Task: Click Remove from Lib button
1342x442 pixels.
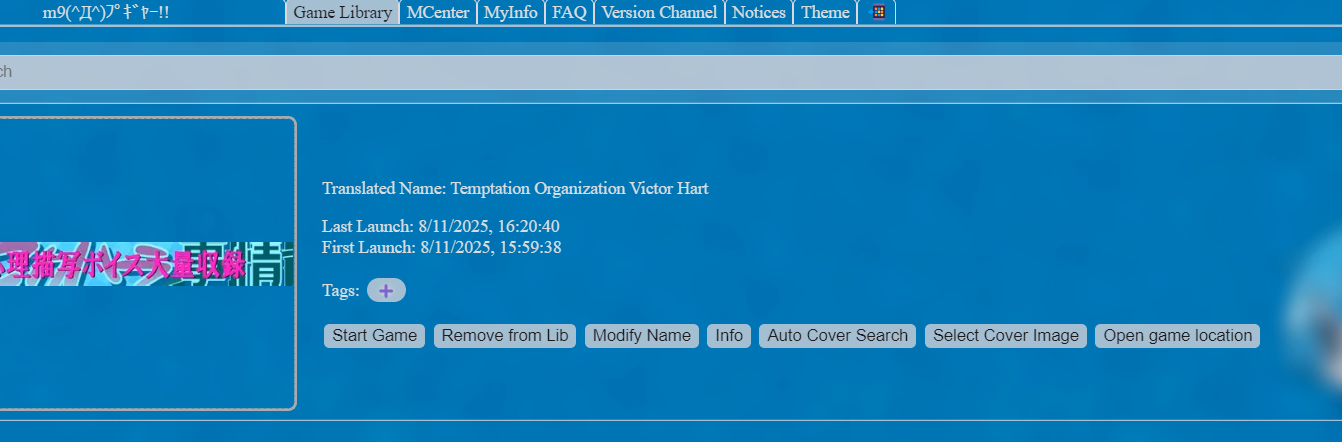Action: point(505,336)
